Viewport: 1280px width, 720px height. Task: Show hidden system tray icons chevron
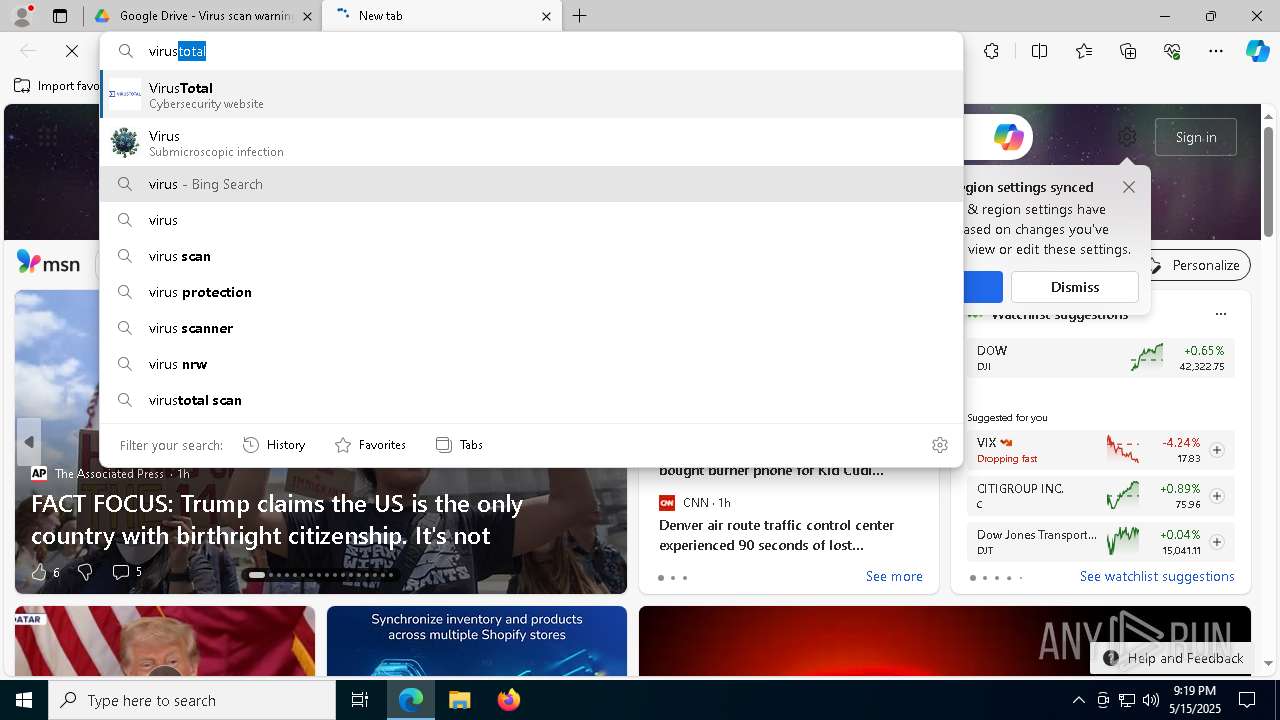point(1078,700)
